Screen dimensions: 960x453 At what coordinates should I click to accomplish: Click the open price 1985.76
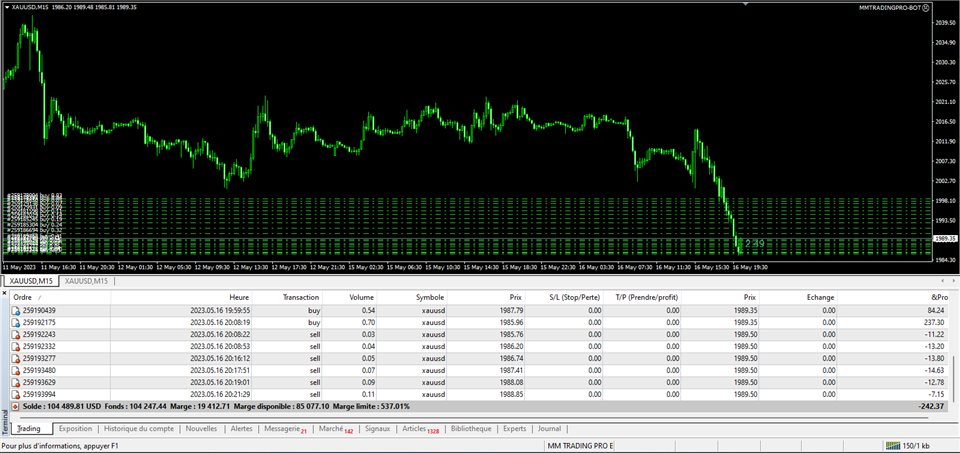[509, 335]
